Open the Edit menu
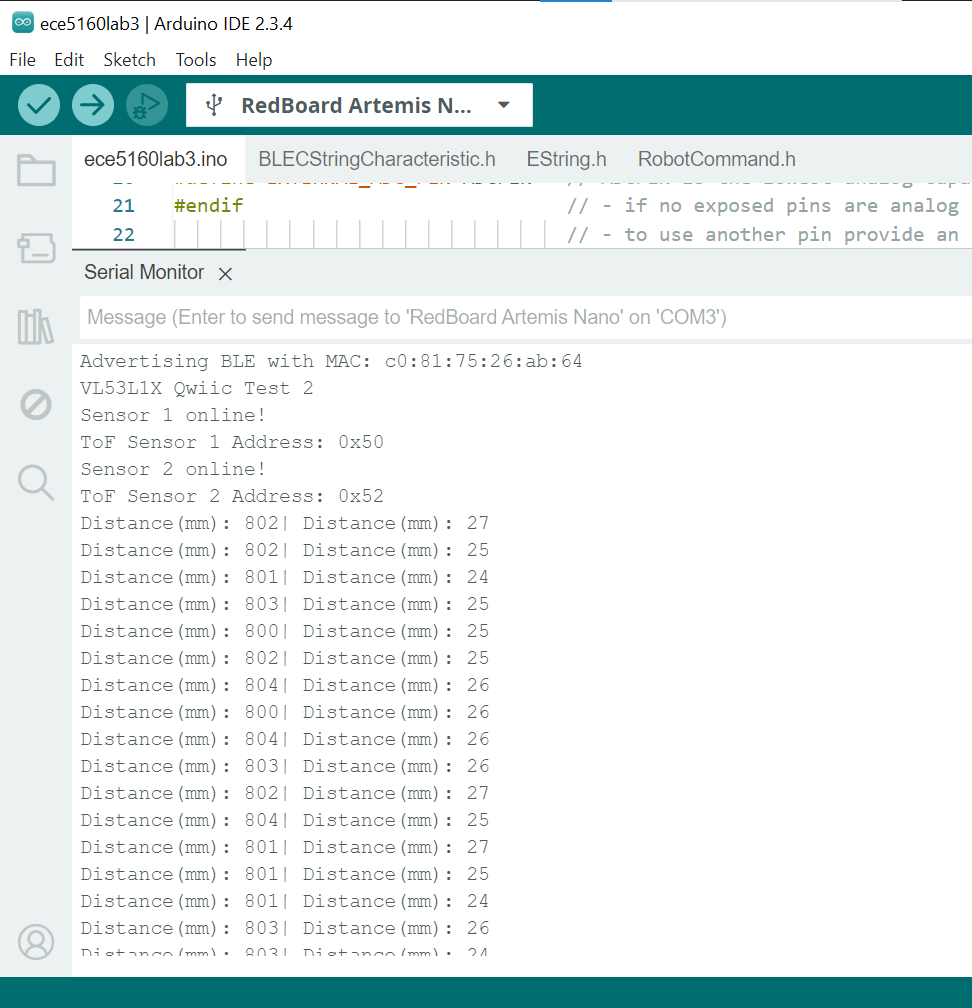 [x=69, y=60]
